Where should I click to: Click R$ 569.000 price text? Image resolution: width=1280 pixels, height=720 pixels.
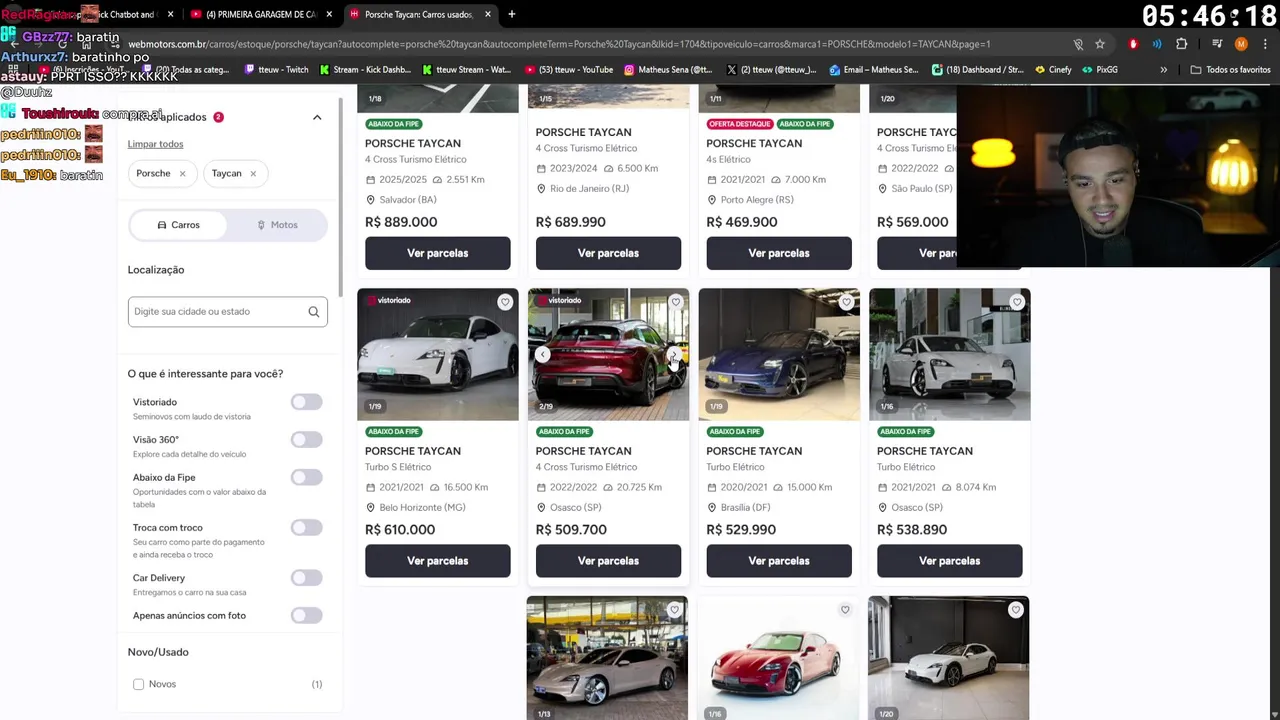pyautogui.click(x=912, y=222)
